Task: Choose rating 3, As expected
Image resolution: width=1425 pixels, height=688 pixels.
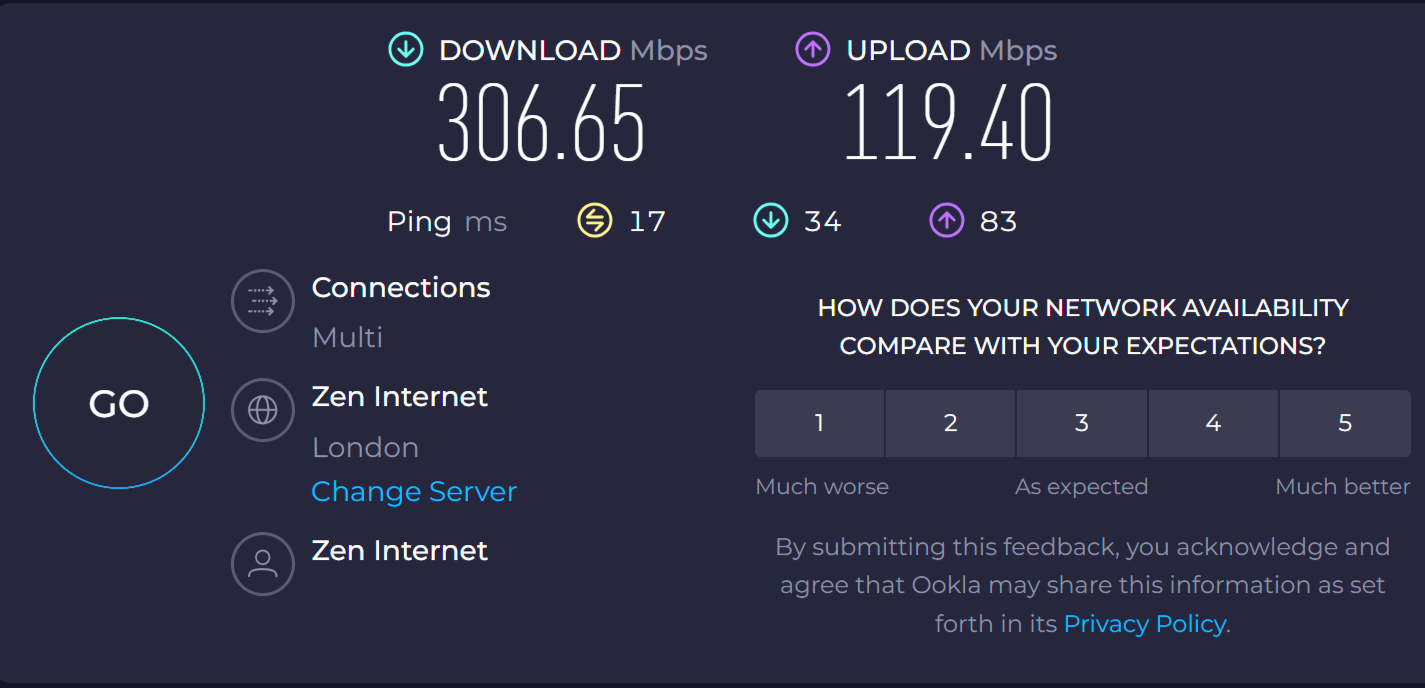Action: point(1081,423)
